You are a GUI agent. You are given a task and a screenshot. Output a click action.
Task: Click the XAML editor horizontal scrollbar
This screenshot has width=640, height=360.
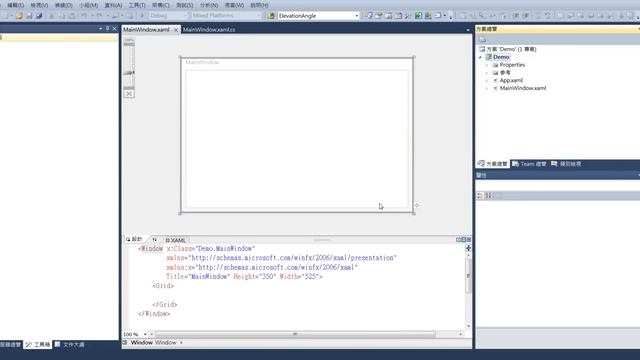tap(295, 334)
